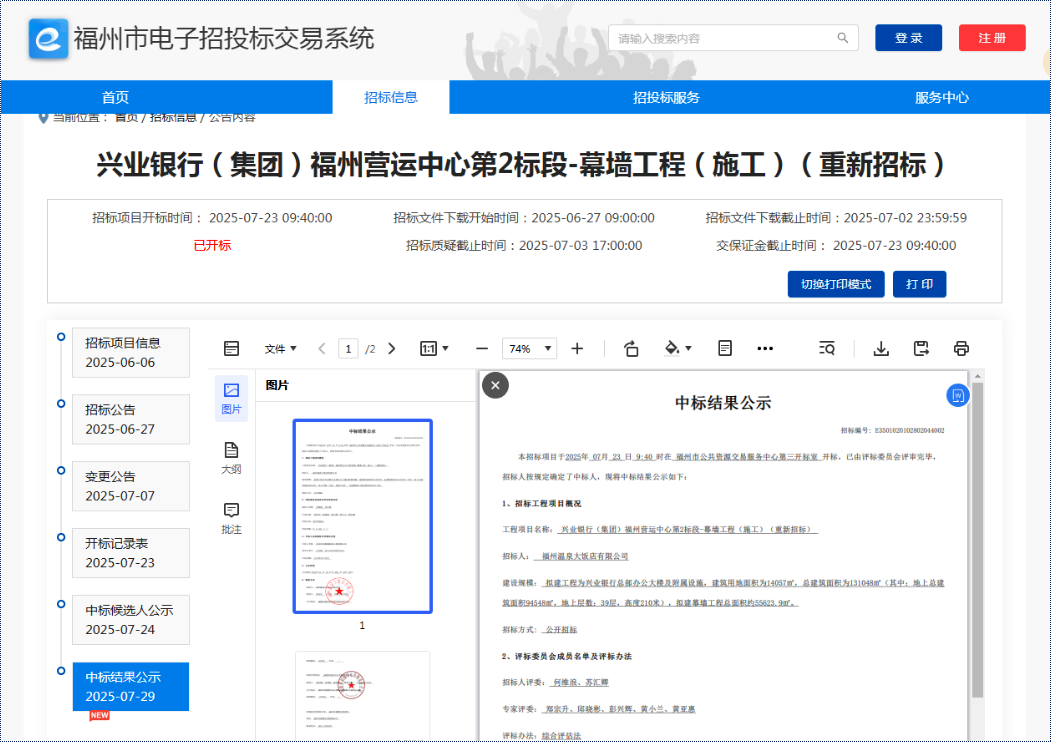Click the 福州温泉大饭店有限公司 text
1052x743 pixels.
[585, 556]
